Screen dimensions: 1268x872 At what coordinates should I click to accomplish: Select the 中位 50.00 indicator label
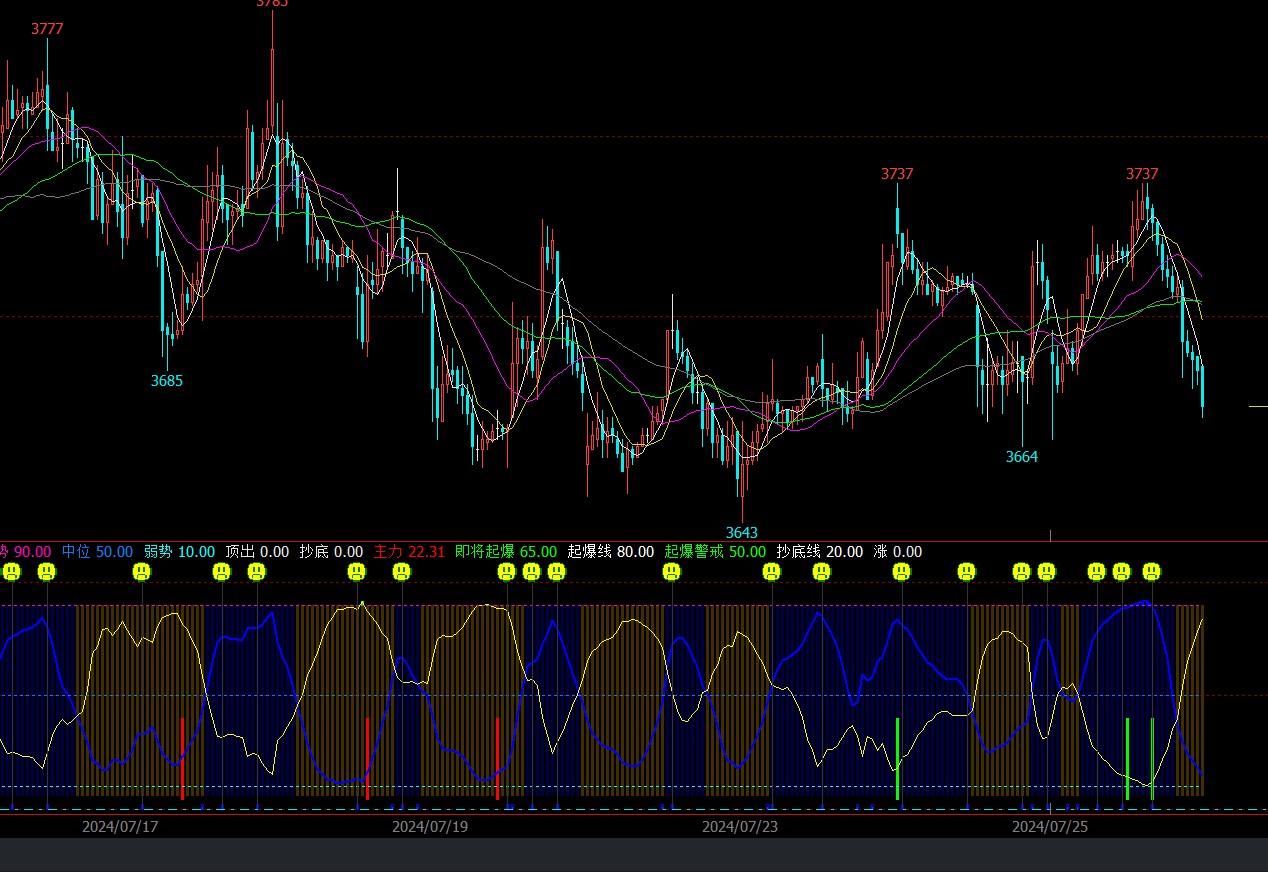[x=97, y=552]
